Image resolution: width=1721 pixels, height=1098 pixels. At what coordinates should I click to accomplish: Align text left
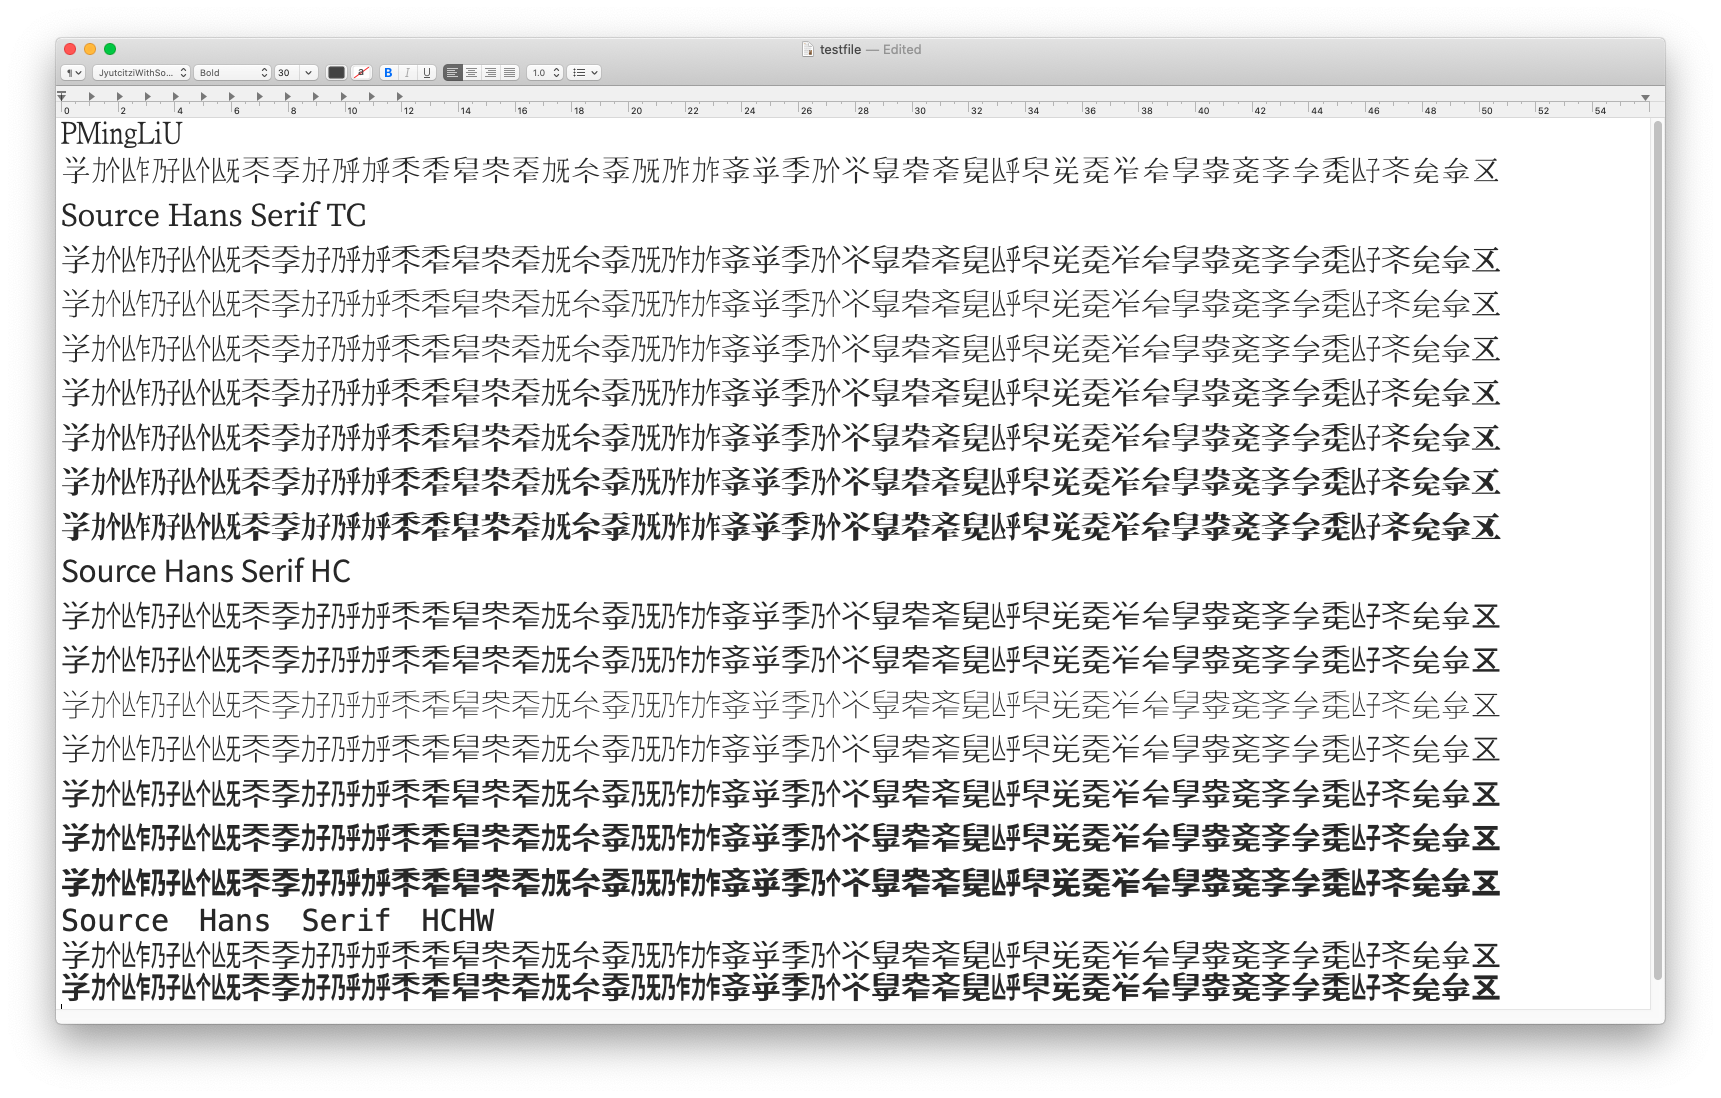coord(453,73)
